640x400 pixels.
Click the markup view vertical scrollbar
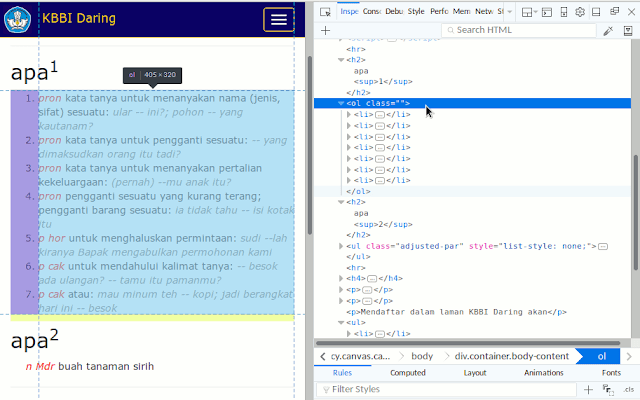click(x=636, y=212)
